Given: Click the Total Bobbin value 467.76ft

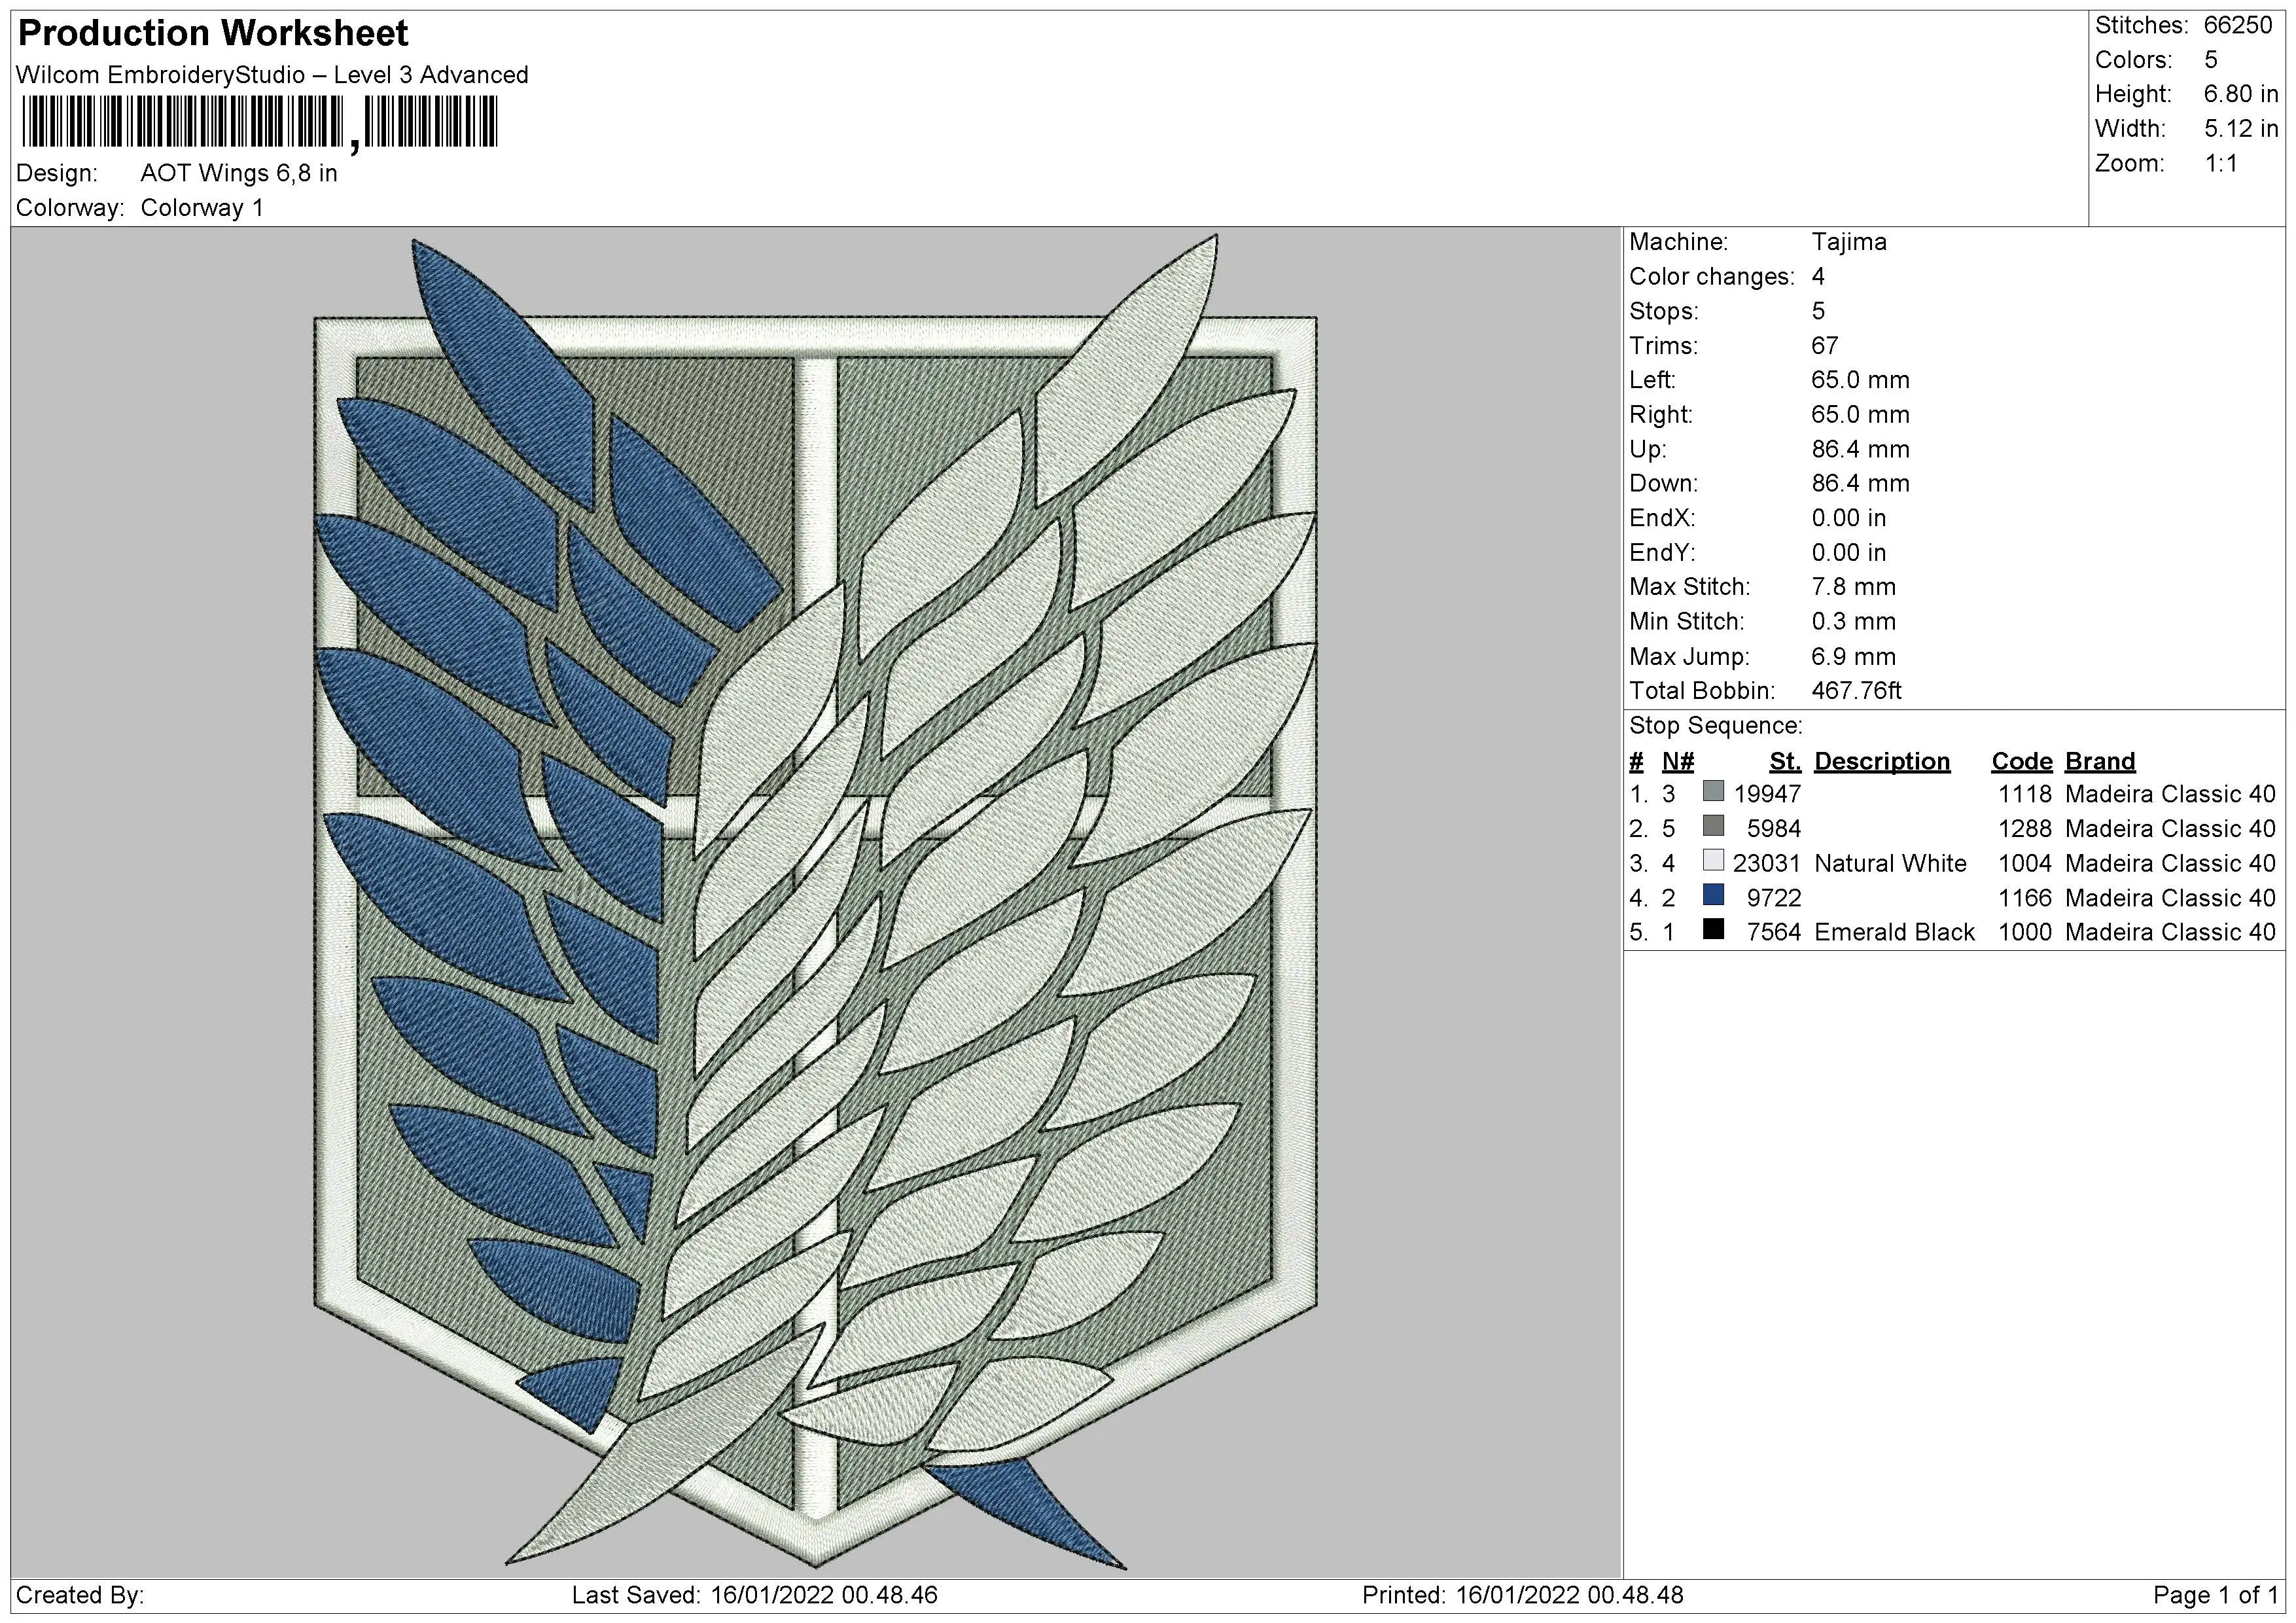Looking at the screenshot, I should (1856, 691).
